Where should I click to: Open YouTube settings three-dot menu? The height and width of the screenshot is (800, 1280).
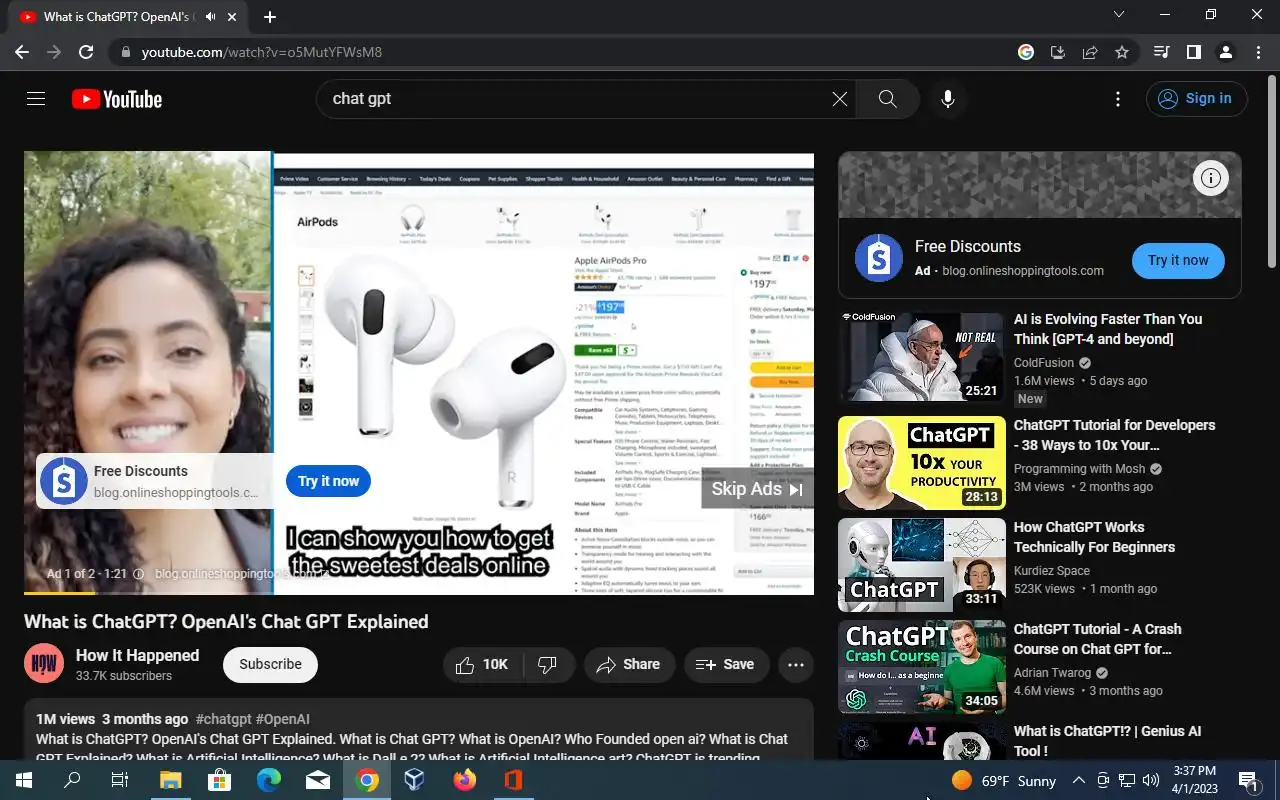[1118, 99]
